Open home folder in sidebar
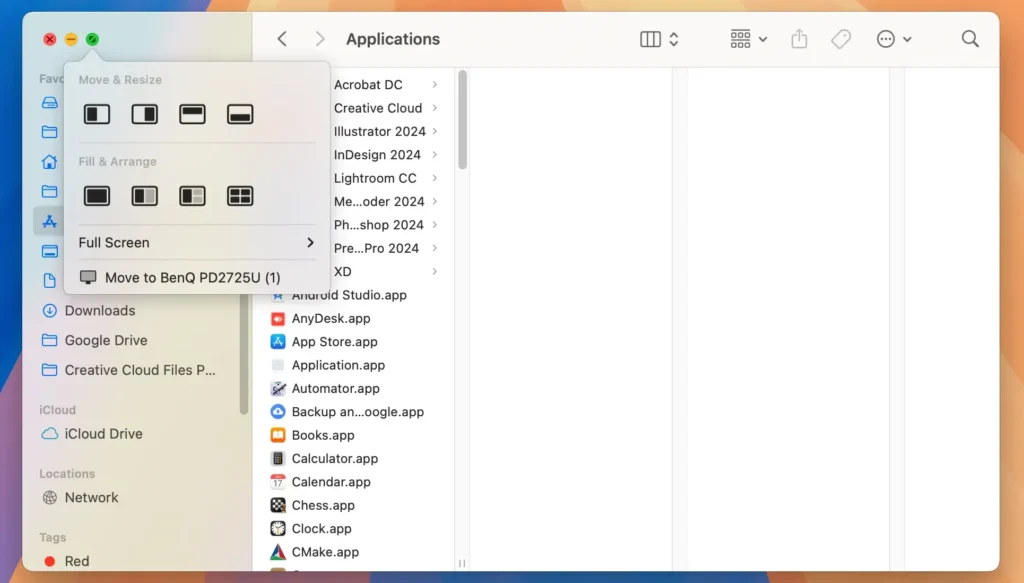This screenshot has height=583, width=1024. [x=49, y=161]
